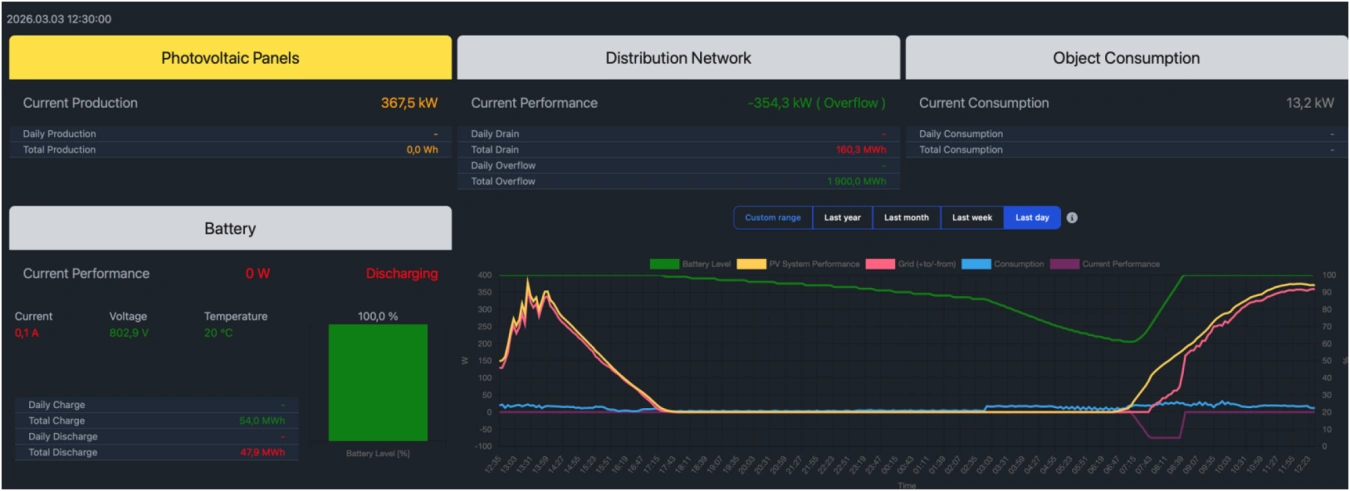Click the Photovoltaic Panels header
The width and height of the screenshot is (1350, 491).
coord(230,58)
